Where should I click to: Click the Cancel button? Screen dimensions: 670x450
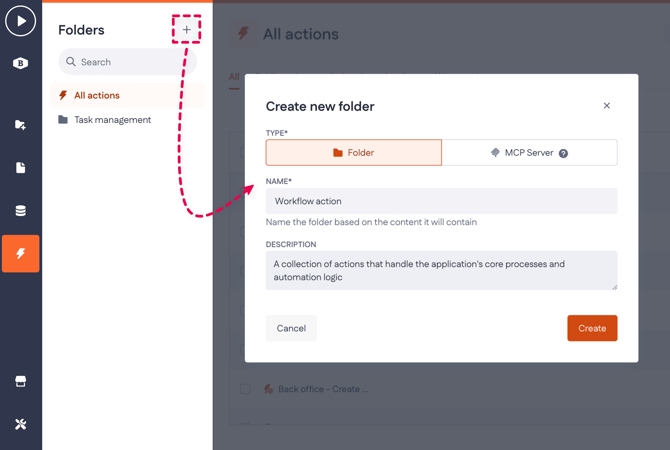[291, 328]
